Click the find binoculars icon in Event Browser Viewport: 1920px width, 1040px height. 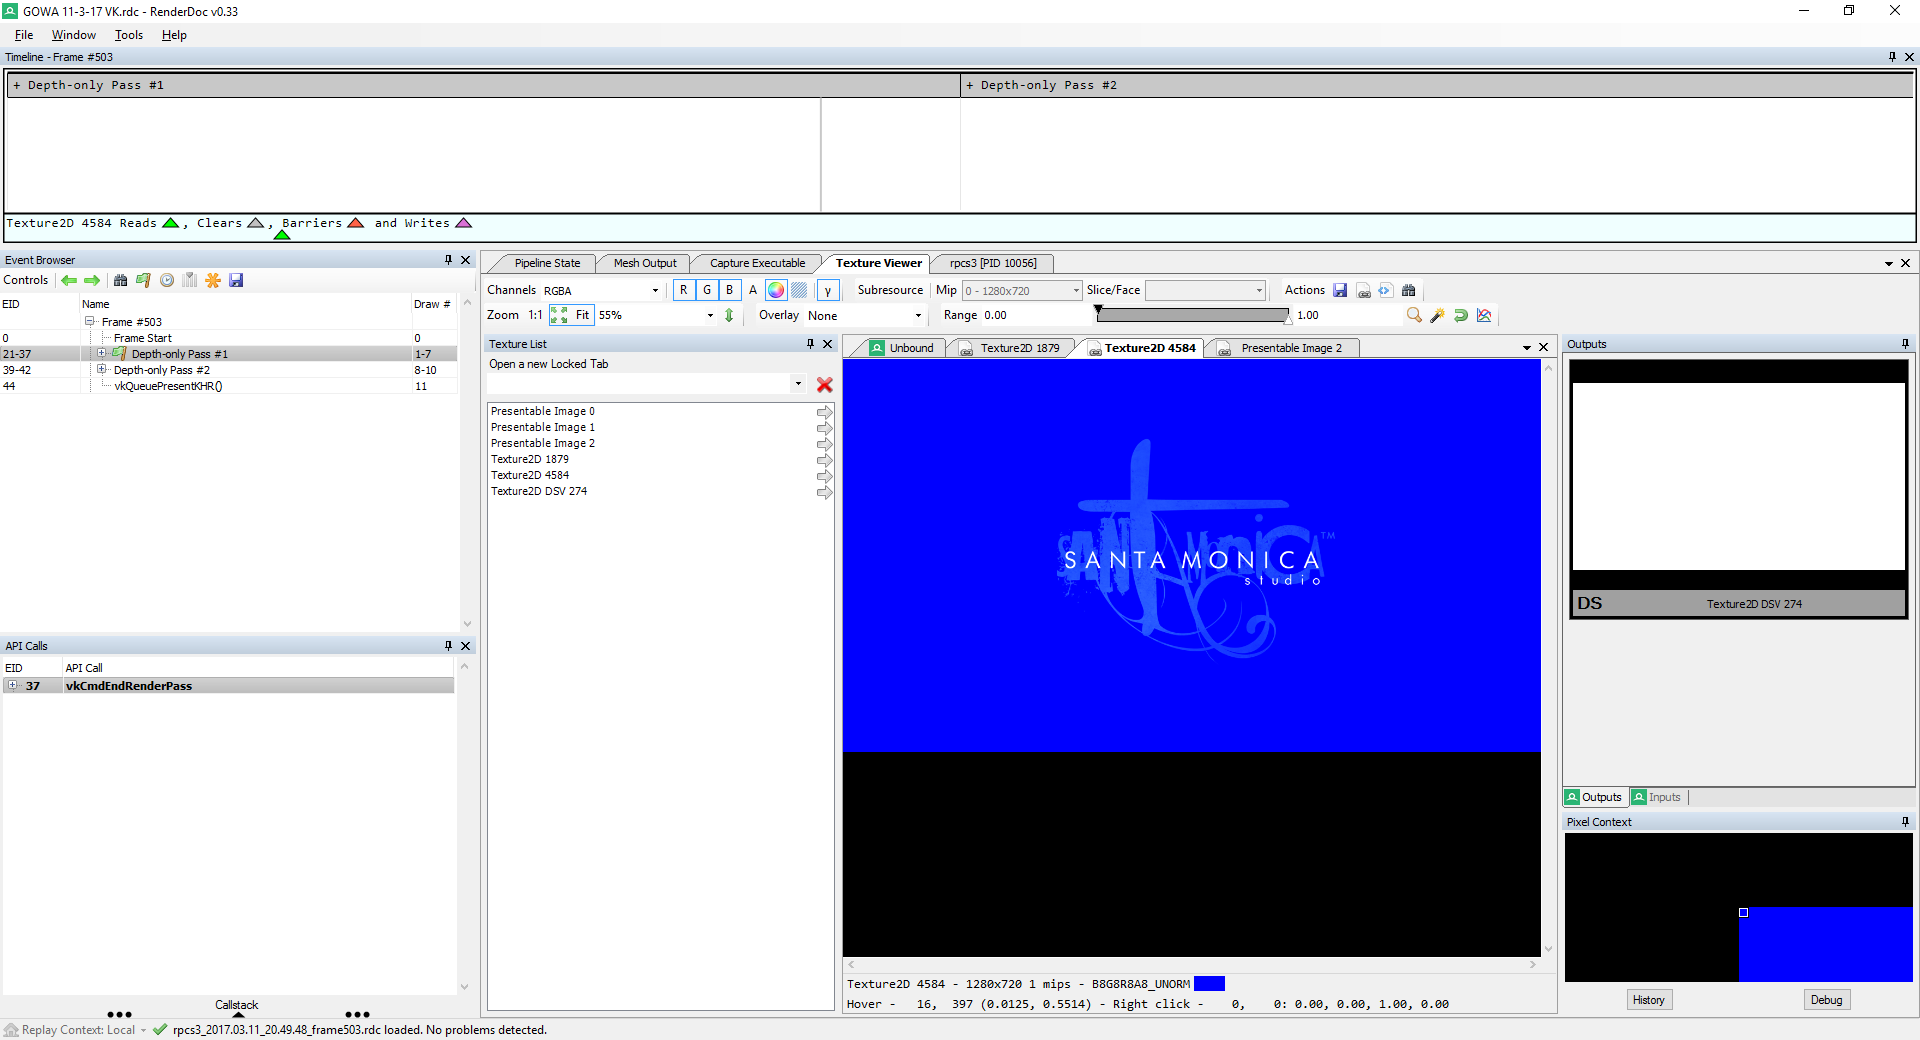pos(121,281)
